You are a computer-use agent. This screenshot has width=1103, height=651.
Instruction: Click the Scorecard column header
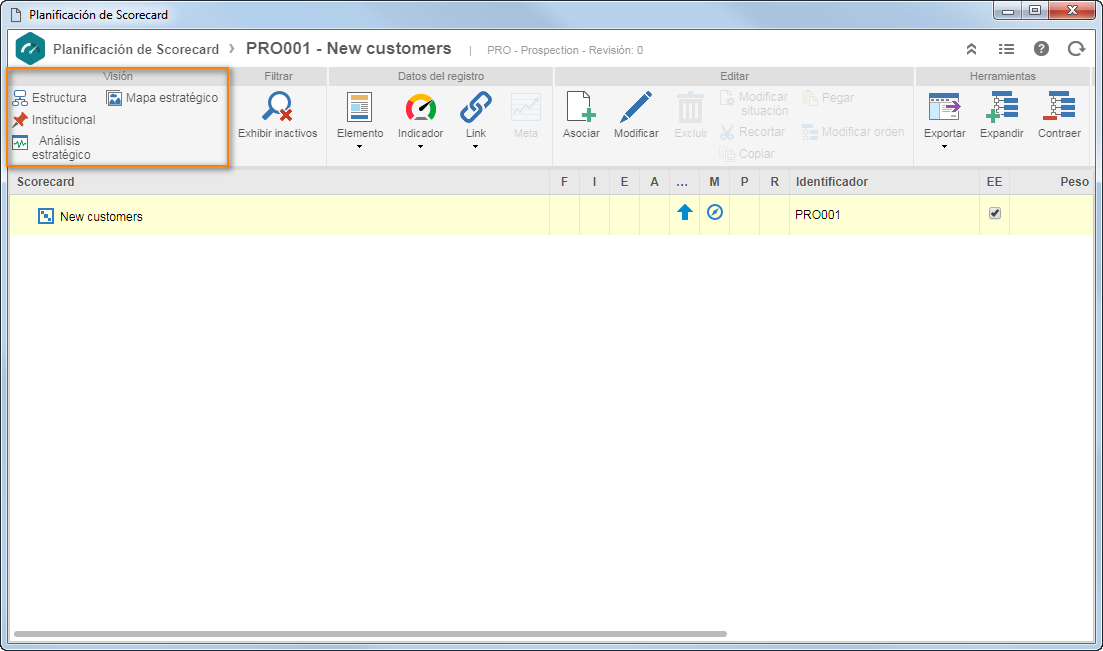[279, 182]
